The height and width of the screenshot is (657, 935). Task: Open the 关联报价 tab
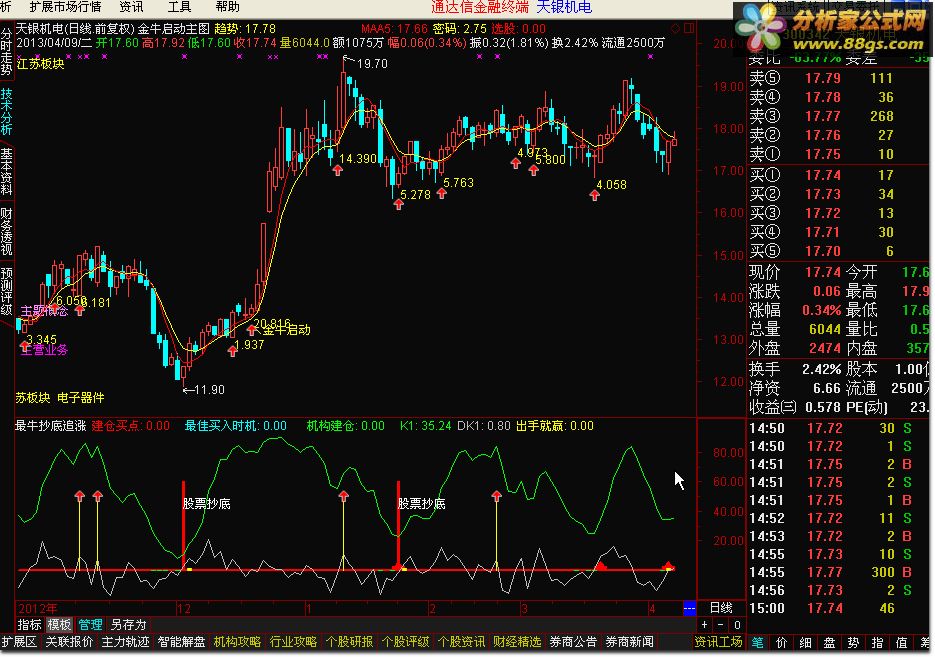click(x=69, y=642)
